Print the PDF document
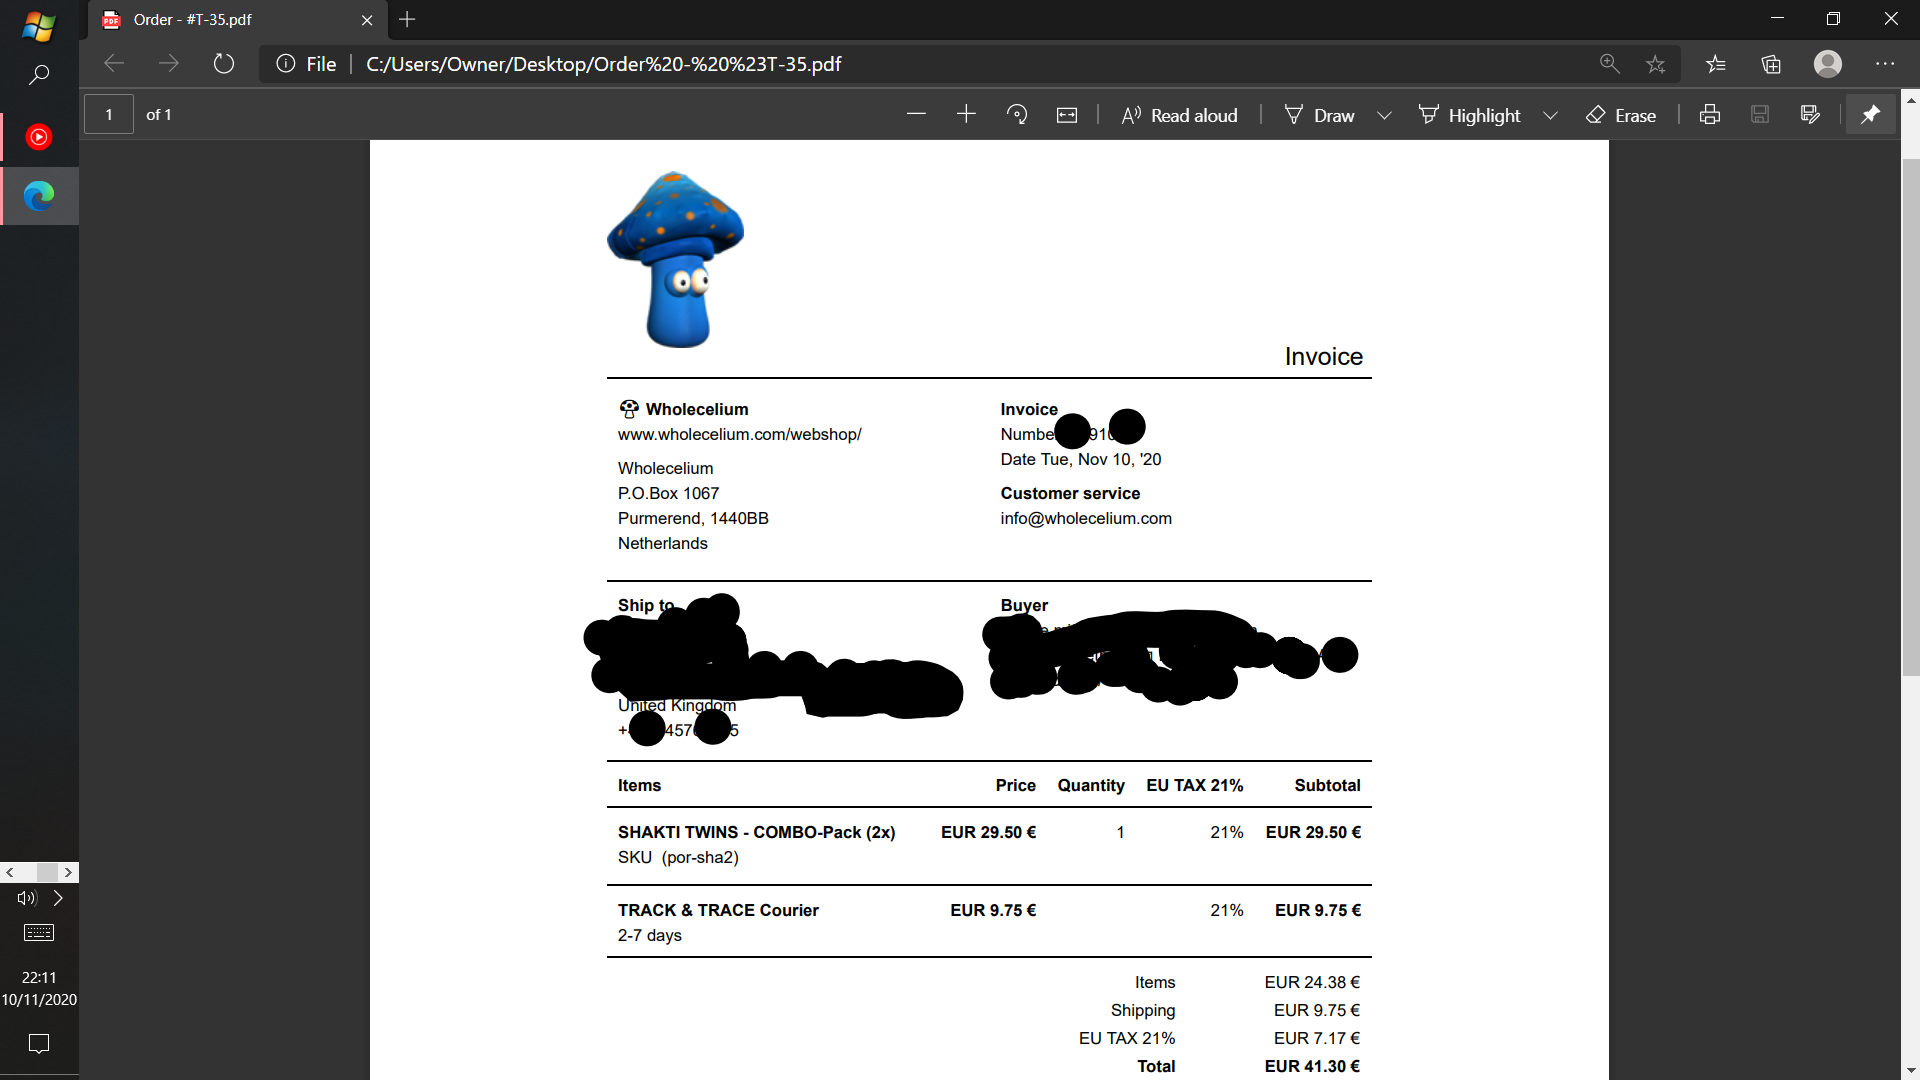The height and width of the screenshot is (1080, 1920). tap(1710, 115)
